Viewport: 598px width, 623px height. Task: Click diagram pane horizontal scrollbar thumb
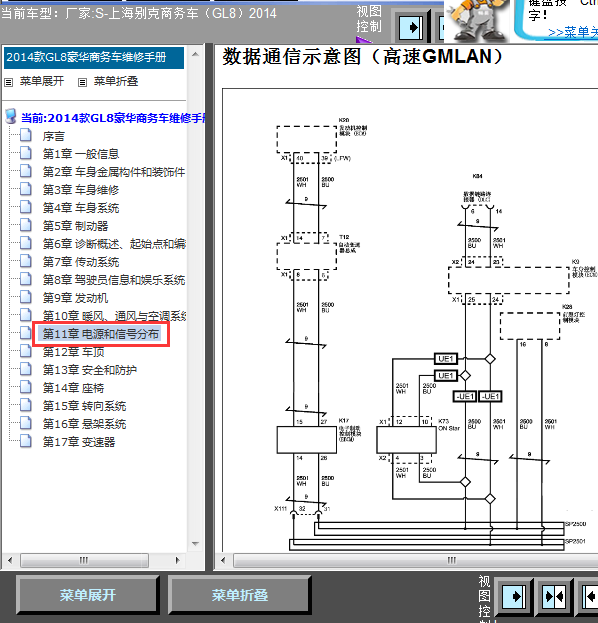click(x=416, y=561)
